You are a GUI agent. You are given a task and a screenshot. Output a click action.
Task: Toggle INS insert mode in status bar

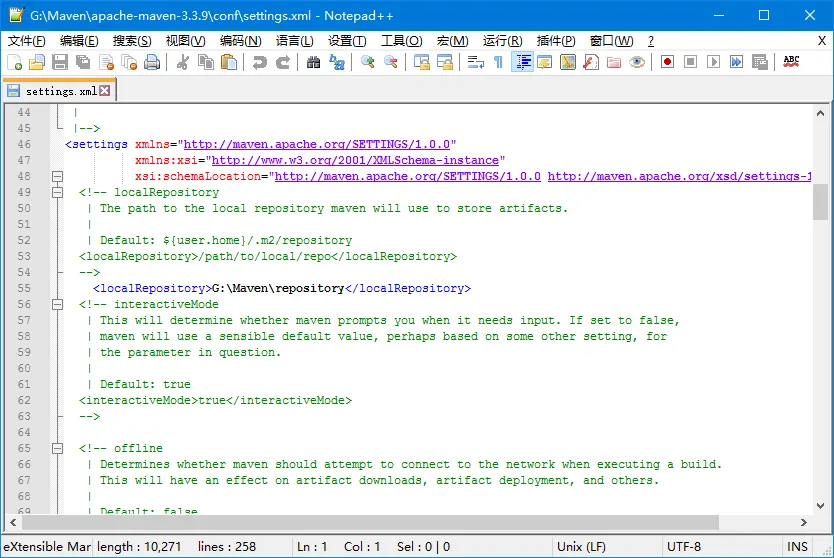[797, 546]
